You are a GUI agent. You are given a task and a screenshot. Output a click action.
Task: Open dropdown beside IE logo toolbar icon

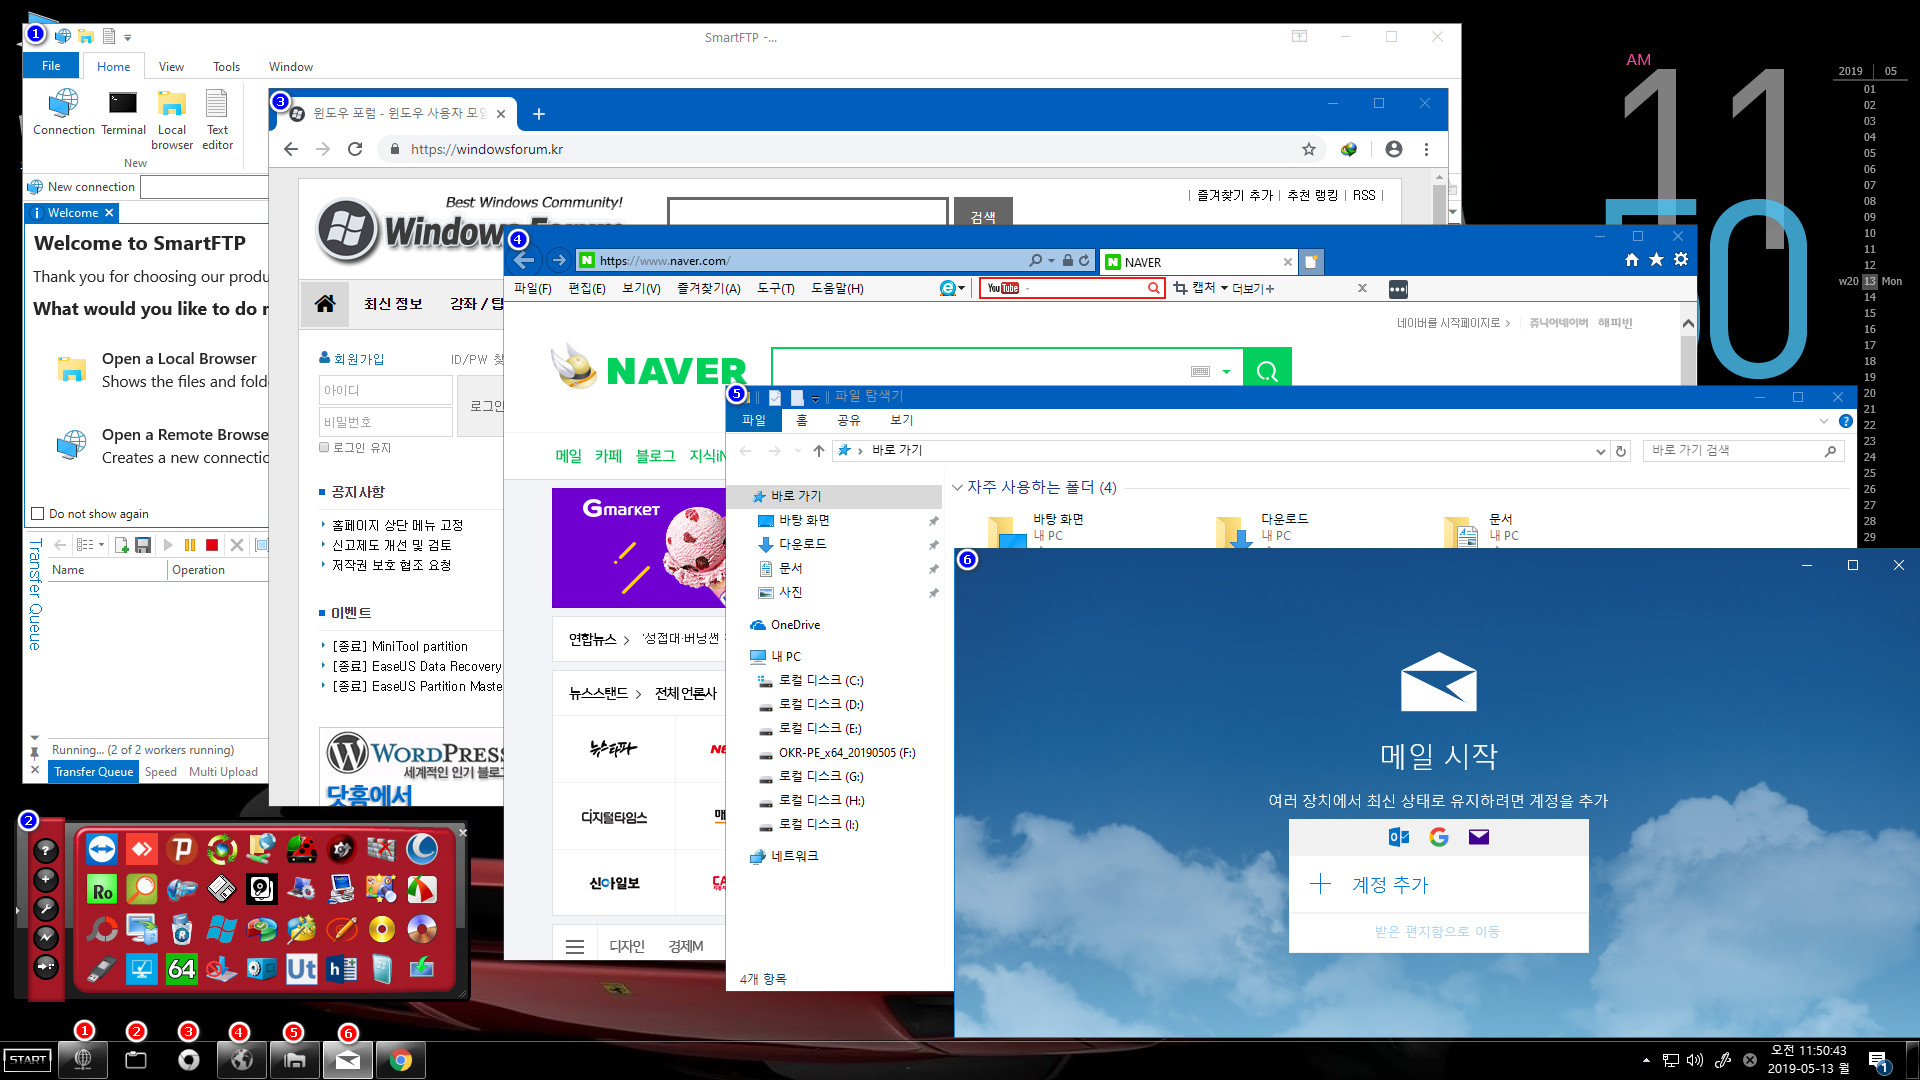[x=961, y=288]
